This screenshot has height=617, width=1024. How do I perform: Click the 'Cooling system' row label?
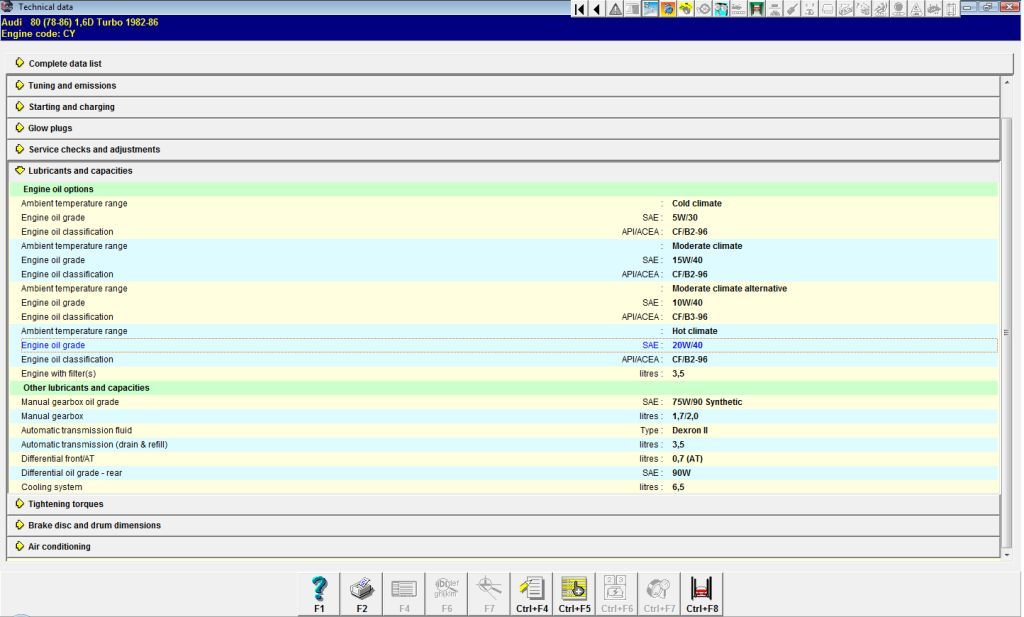[x=52, y=488]
